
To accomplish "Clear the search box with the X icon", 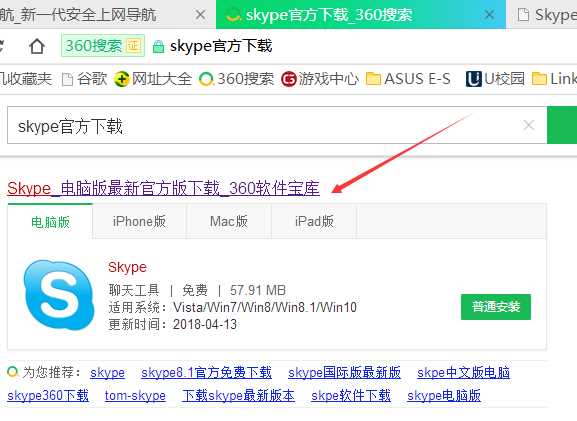I will pyautogui.click(x=529, y=125).
